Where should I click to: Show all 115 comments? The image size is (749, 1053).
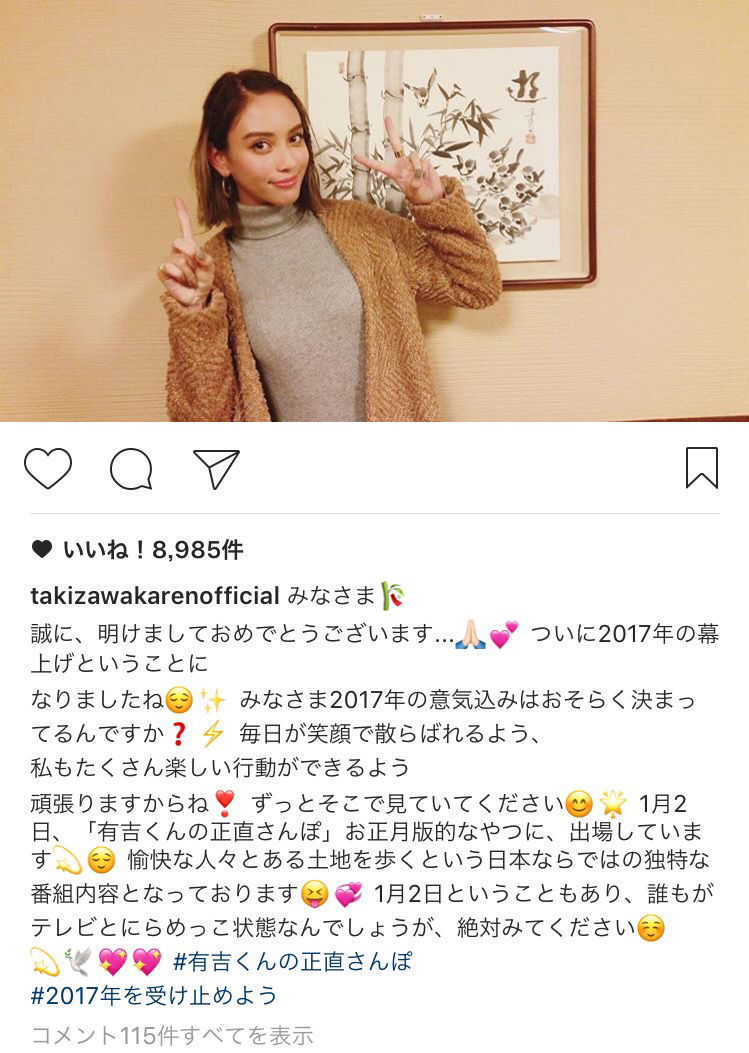point(172,1034)
